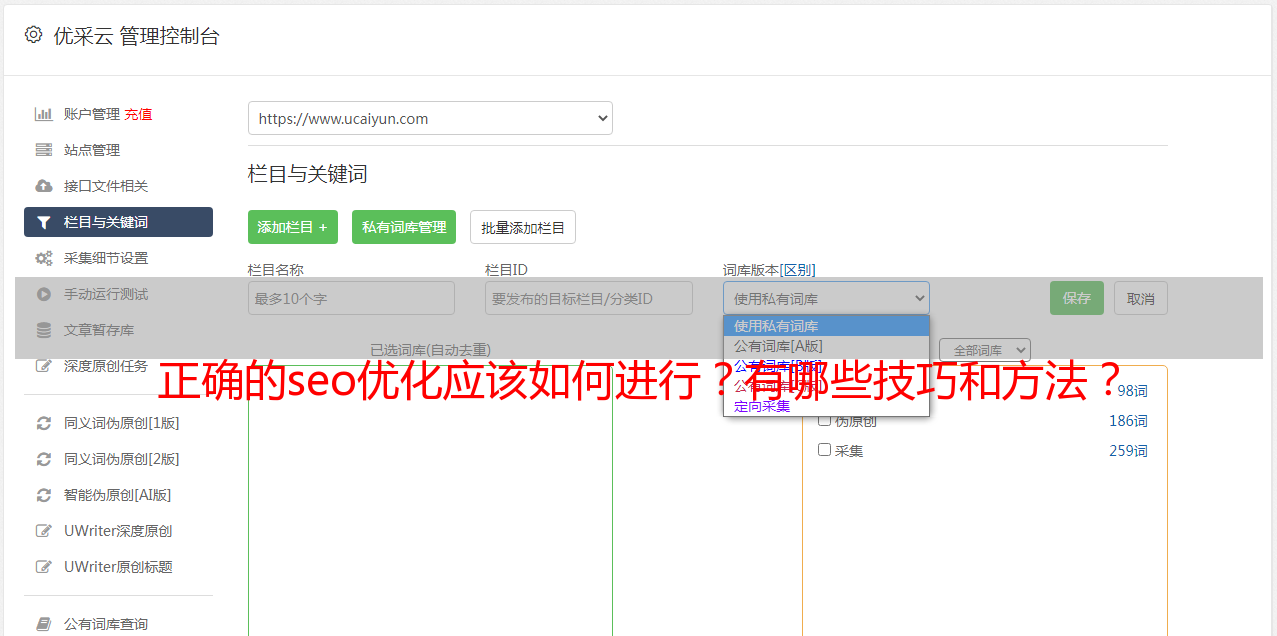Tick the 采集 word library checkbox

[825, 450]
